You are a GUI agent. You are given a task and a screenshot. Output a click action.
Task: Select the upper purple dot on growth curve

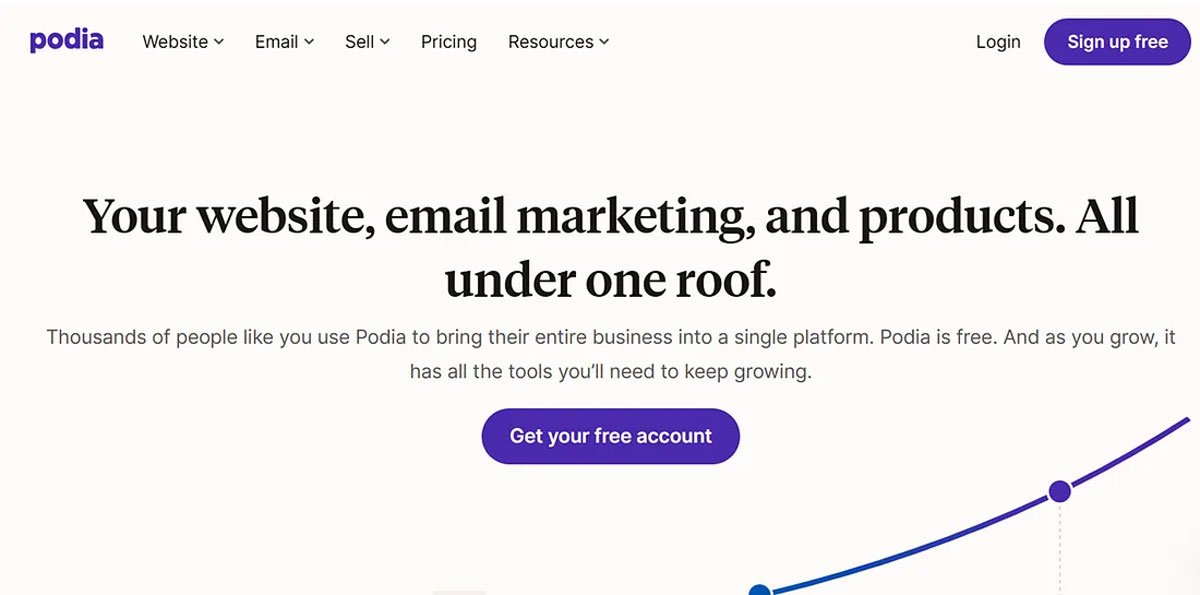[1059, 491]
